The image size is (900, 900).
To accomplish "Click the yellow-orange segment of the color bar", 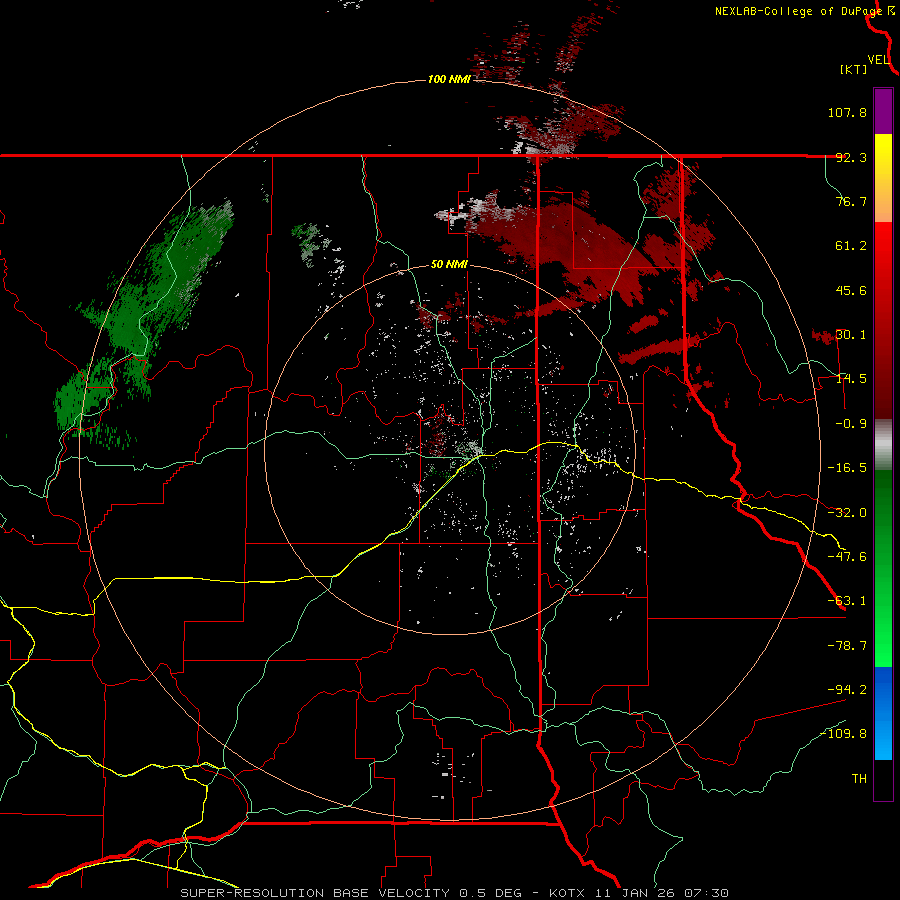I will pyautogui.click(x=883, y=178).
